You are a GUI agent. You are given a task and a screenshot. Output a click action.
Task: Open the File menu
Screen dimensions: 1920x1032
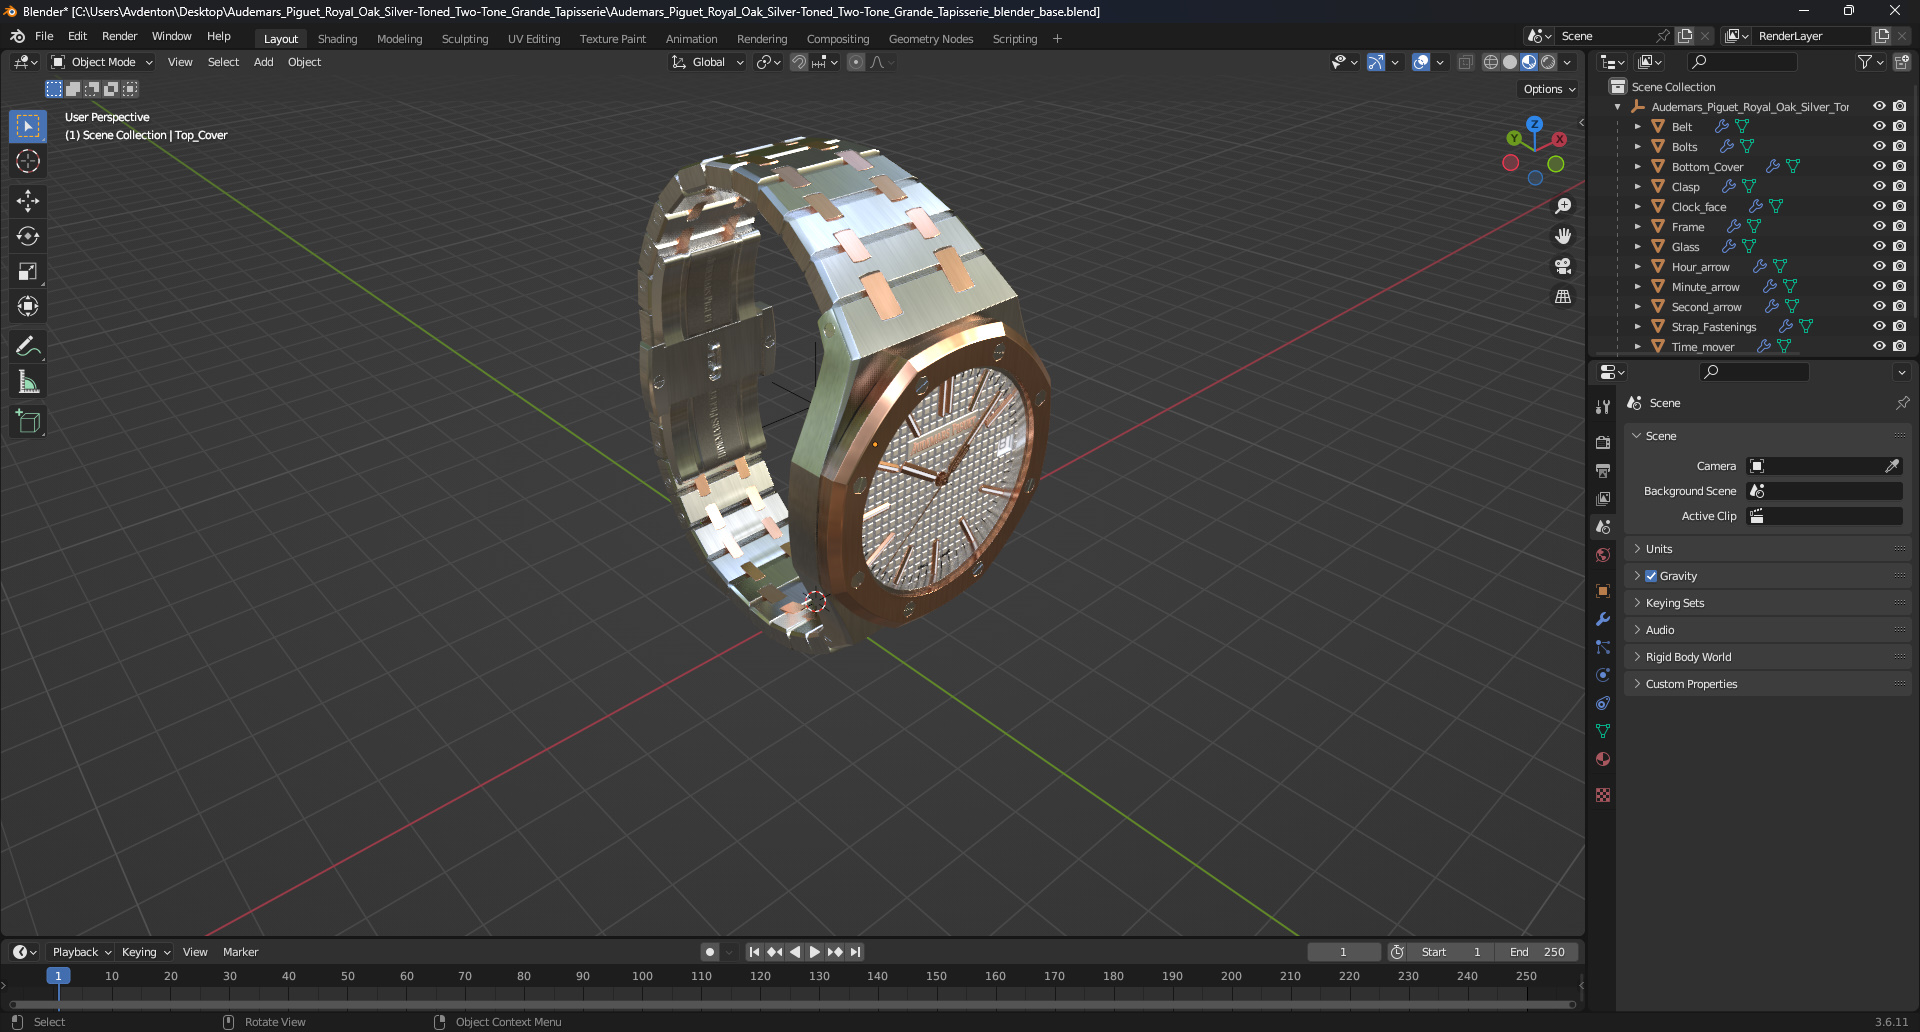pos(44,36)
